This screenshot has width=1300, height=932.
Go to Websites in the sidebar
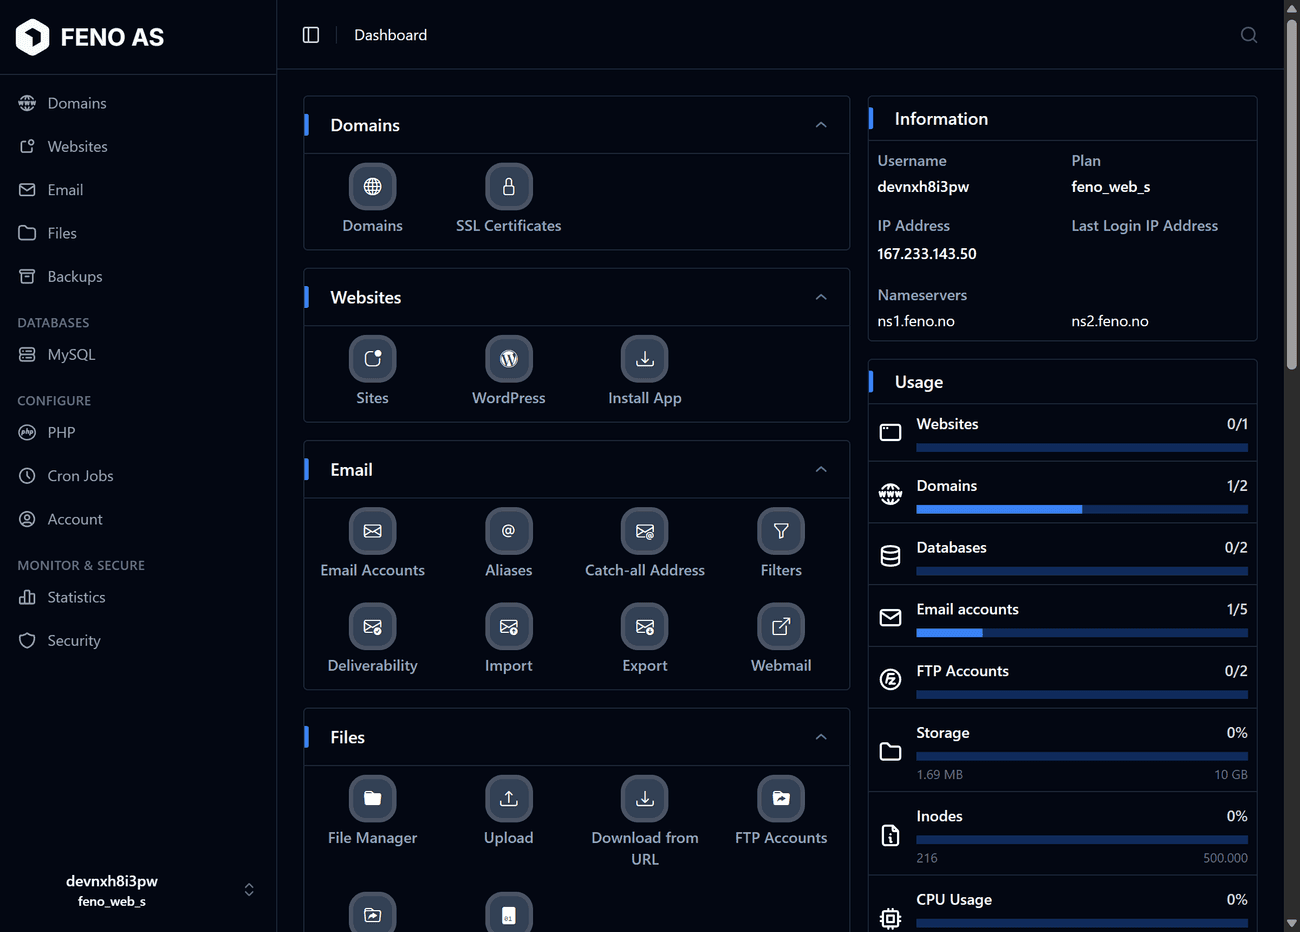138,147
